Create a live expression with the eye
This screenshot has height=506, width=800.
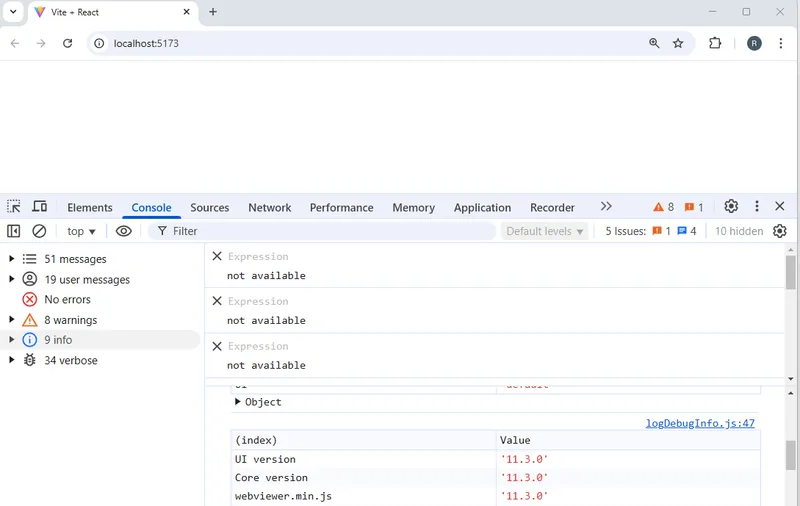tap(123, 231)
